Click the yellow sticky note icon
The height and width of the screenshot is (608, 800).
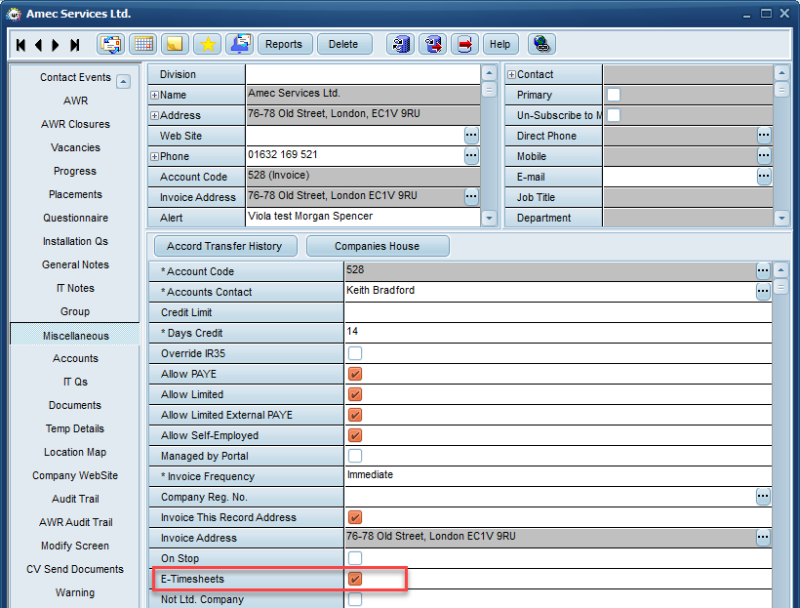coord(175,44)
